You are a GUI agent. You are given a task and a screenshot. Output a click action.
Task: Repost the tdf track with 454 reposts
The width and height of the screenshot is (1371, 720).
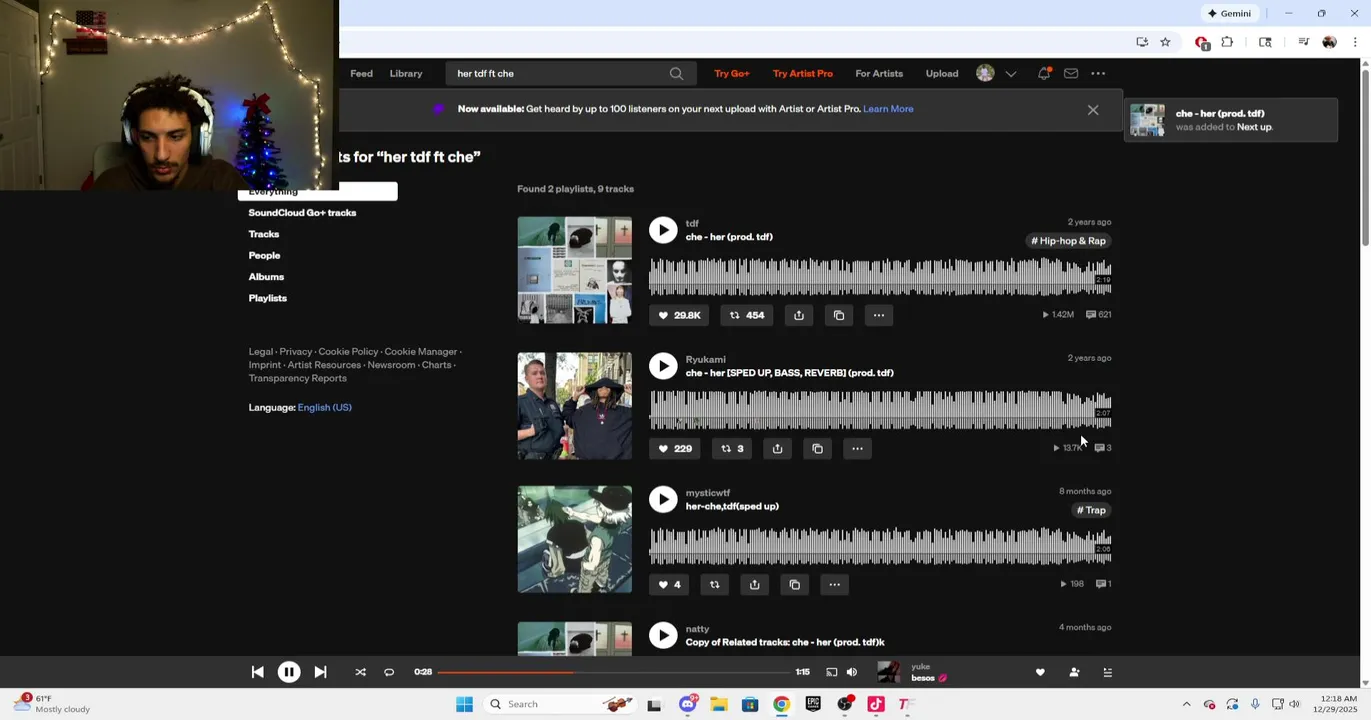(x=746, y=315)
